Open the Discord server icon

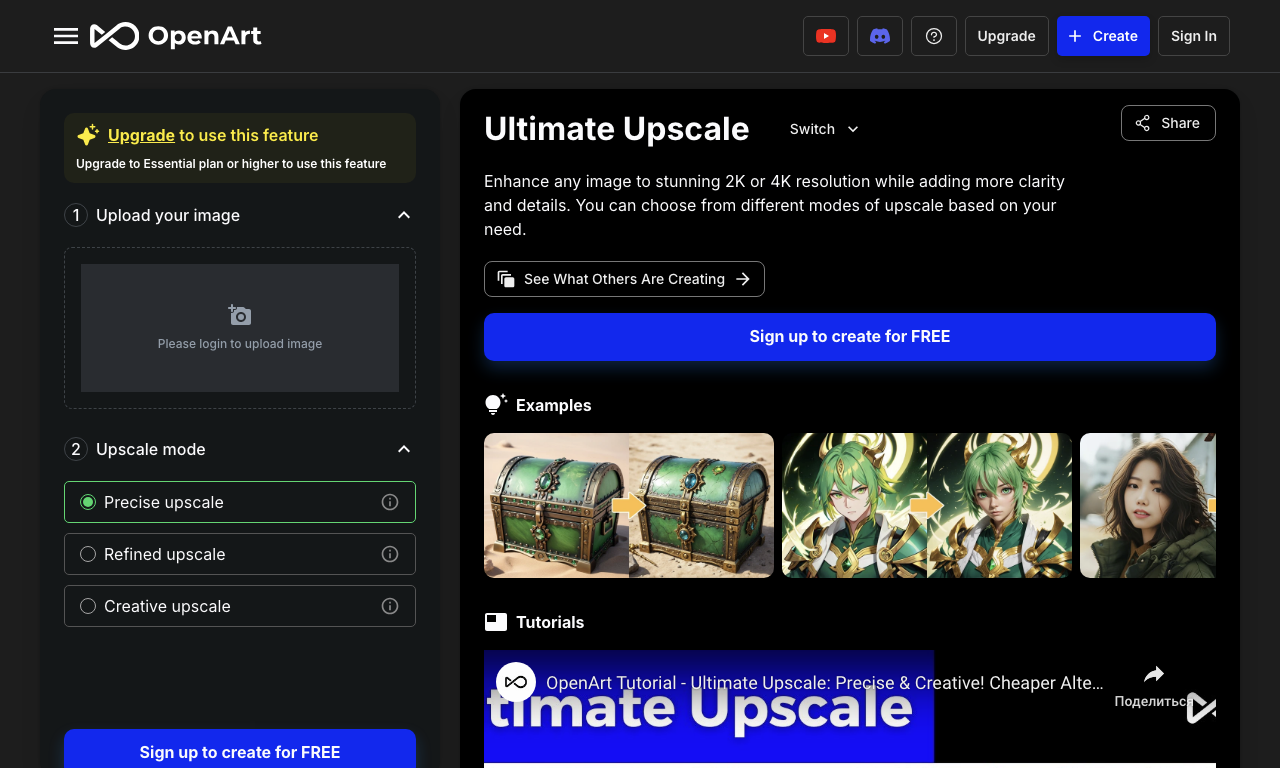click(880, 36)
